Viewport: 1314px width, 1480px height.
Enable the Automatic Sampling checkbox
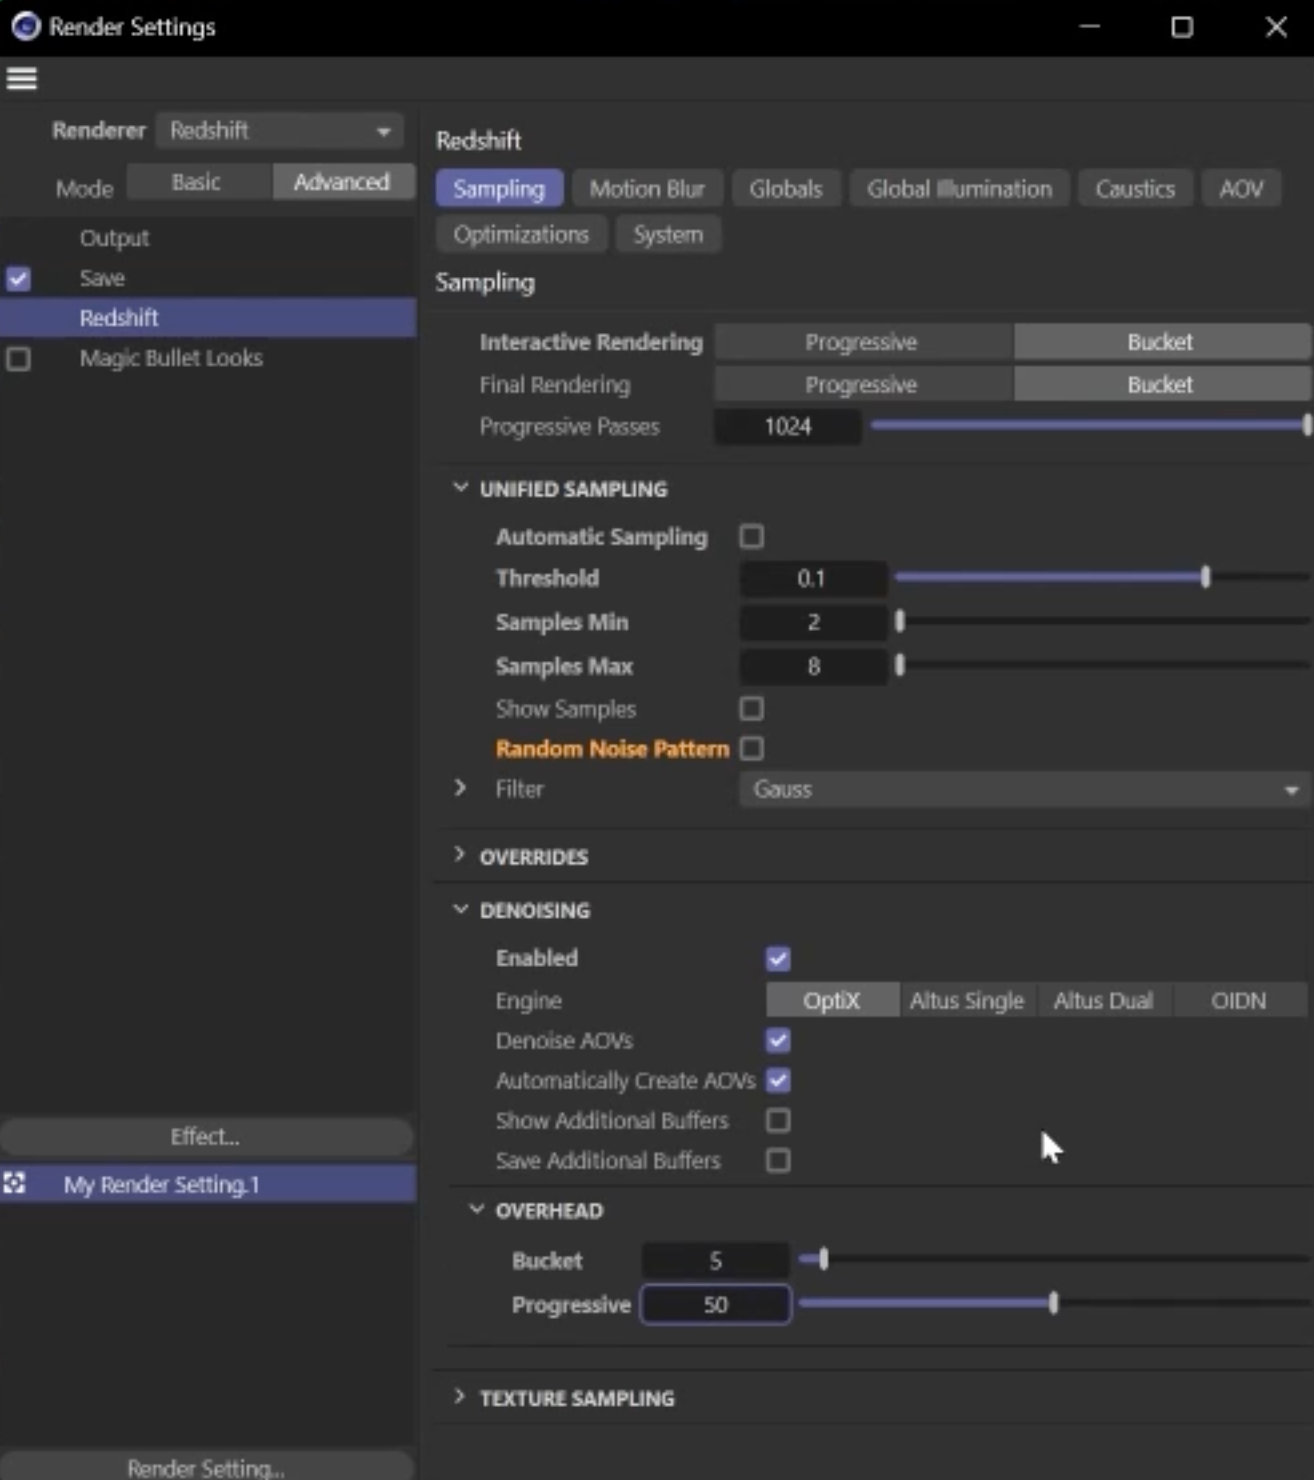coord(752,537)
